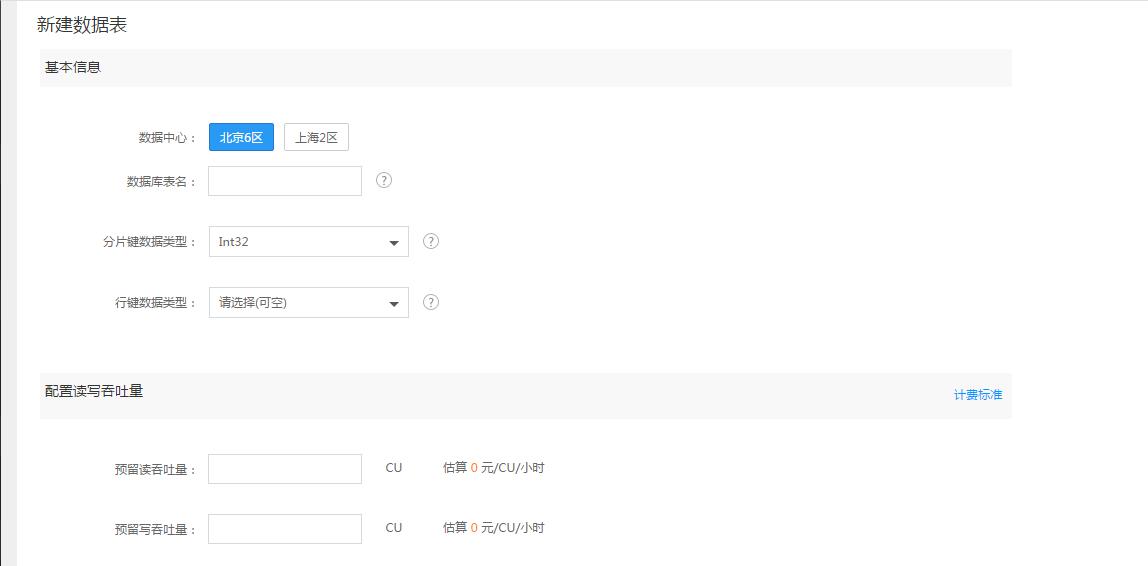Click the write throughput 估算 price text
Viewport: 1148px width, 566px height.
click(x=493, y=527)
